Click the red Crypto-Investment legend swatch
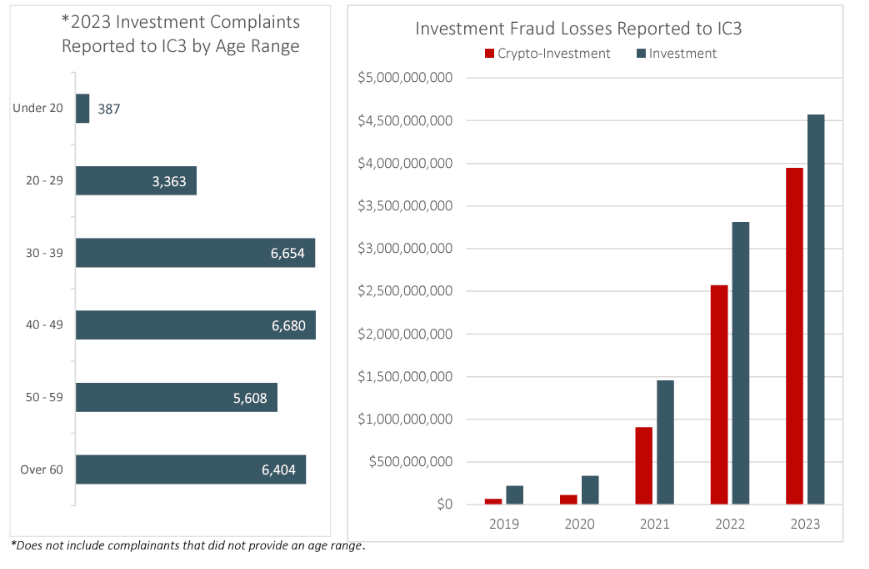 pos(490,54)
